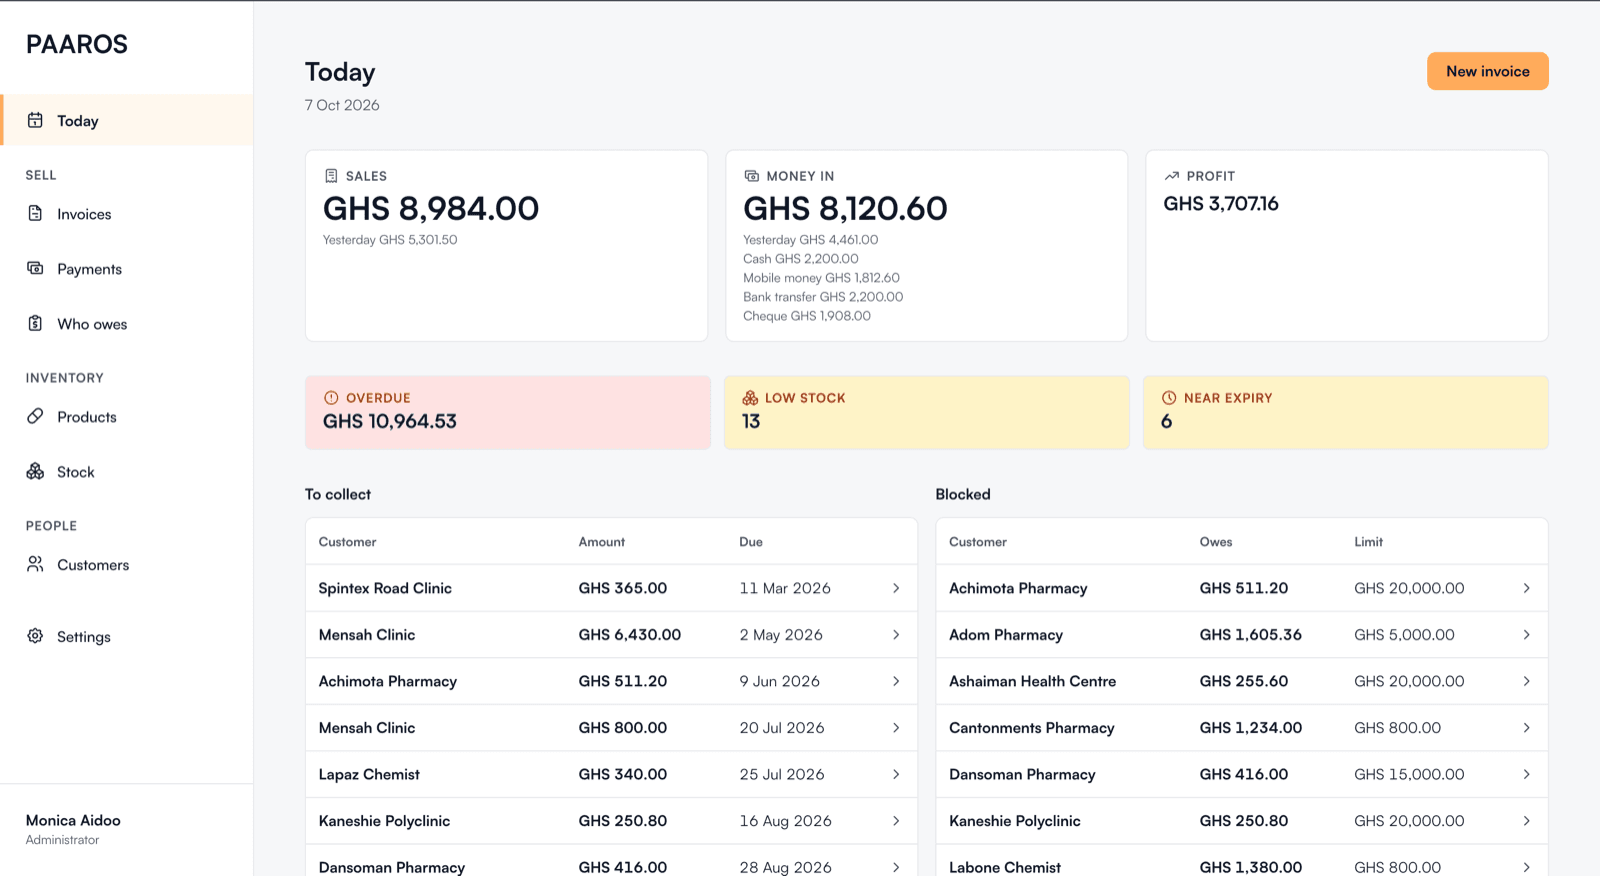Open the Overdue GHS 10,964.53 card
The image size is (1600, 876).
click(508, 412)
